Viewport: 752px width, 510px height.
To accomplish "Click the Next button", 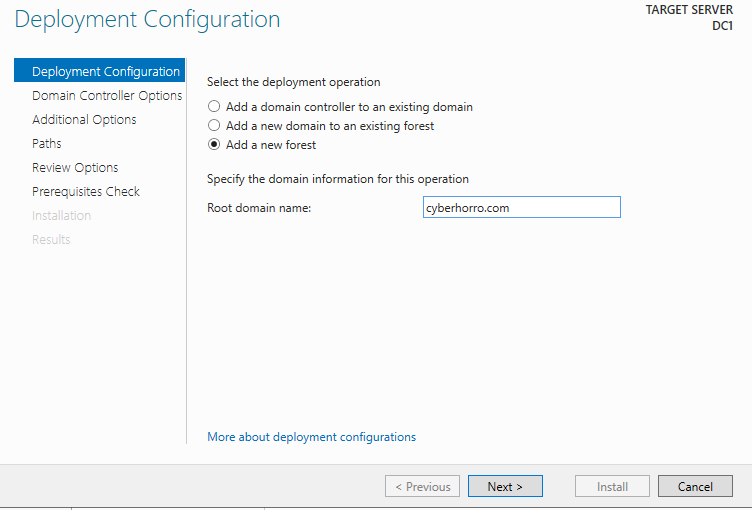I will point(505,487).
